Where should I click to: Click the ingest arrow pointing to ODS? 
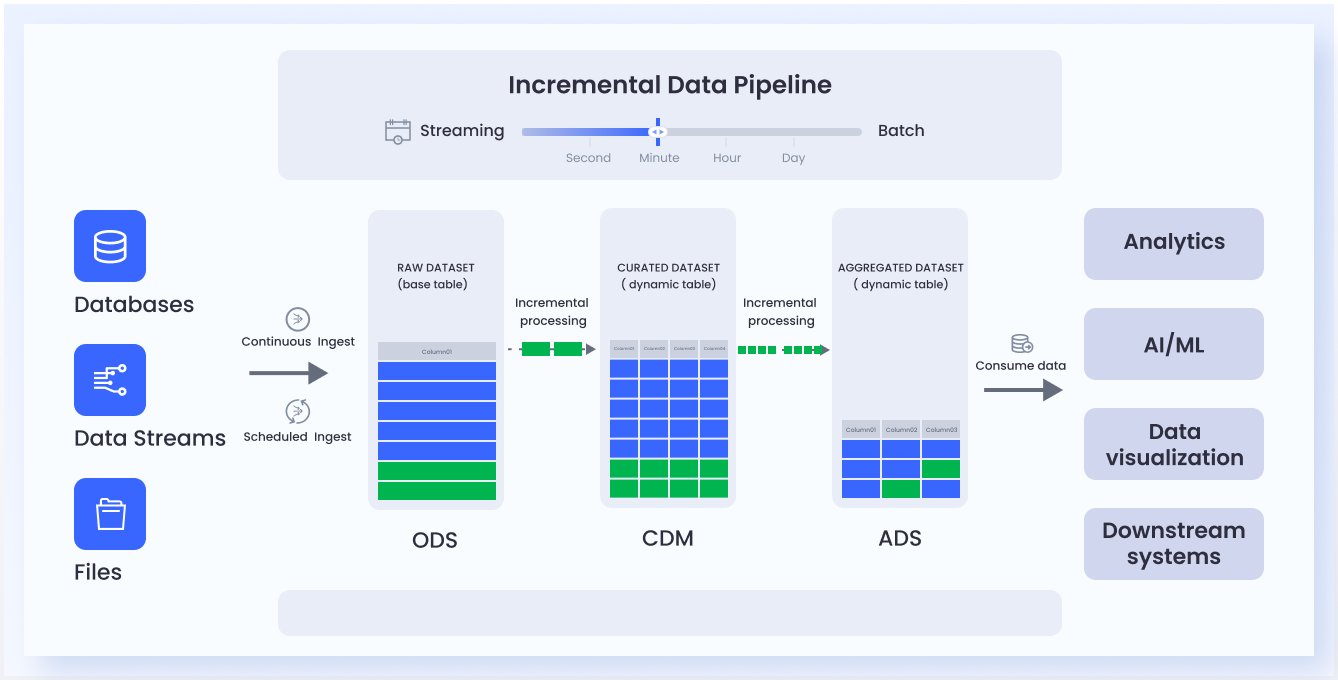pyautogui.click(x=288, y=373)
